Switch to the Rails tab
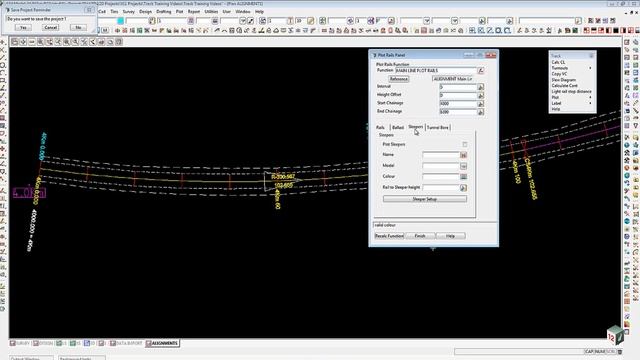The image size is (640, 360). [x=380, y=127]
